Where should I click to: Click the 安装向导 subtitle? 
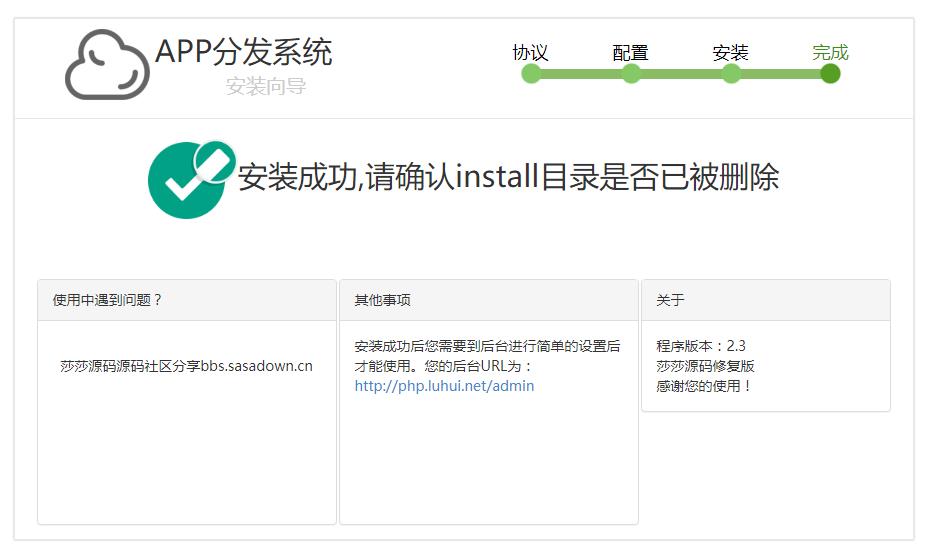pos(266,86)
